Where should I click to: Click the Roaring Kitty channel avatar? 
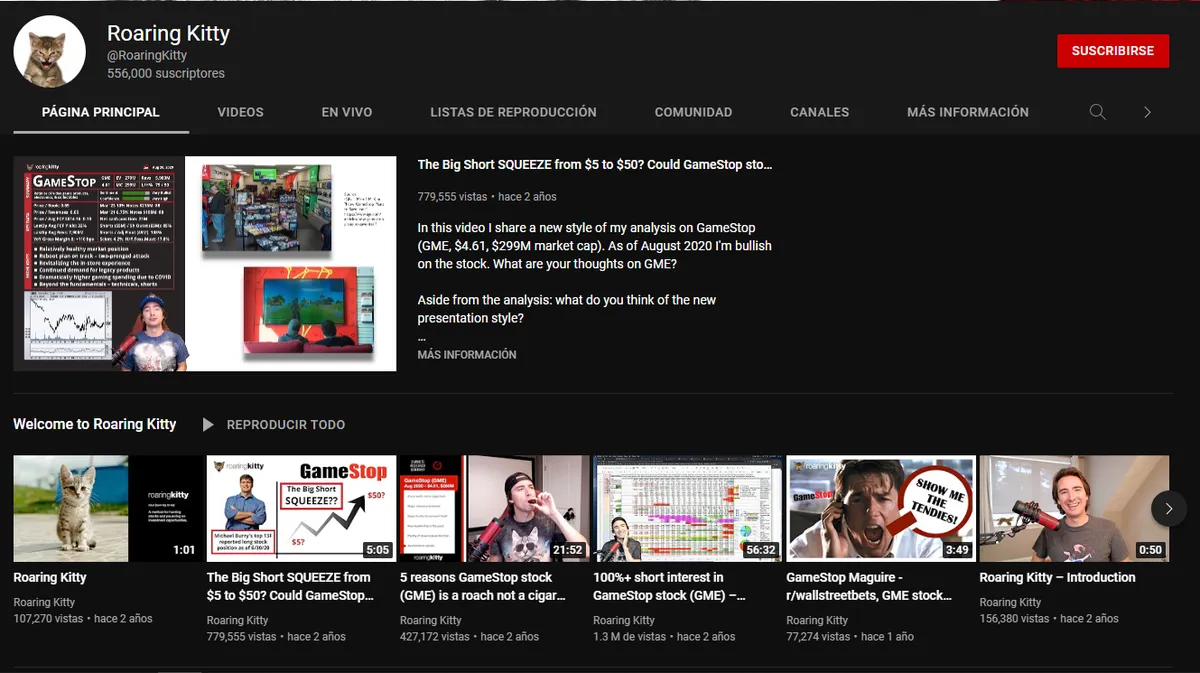pyautogui.click(x=49, y=51)
